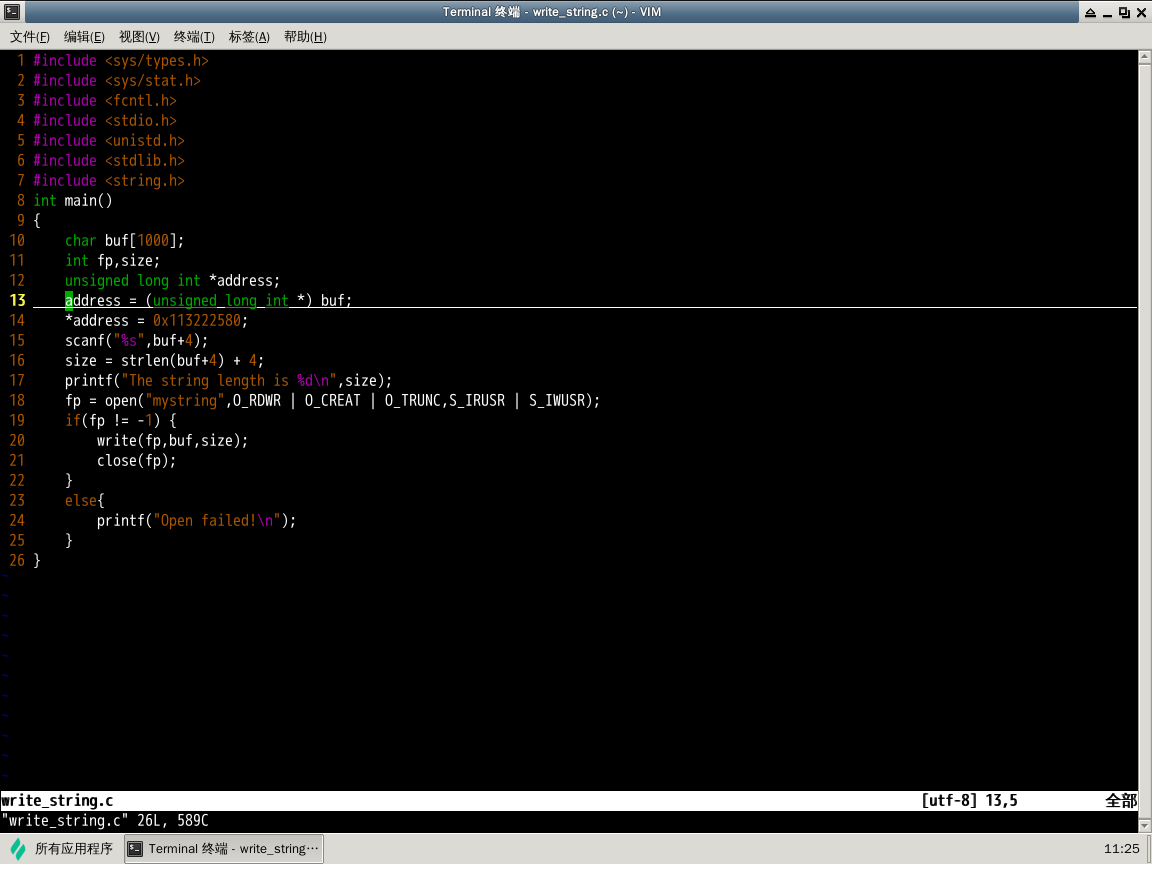Open the 视图(V) menu

click(x=139, y=37)
